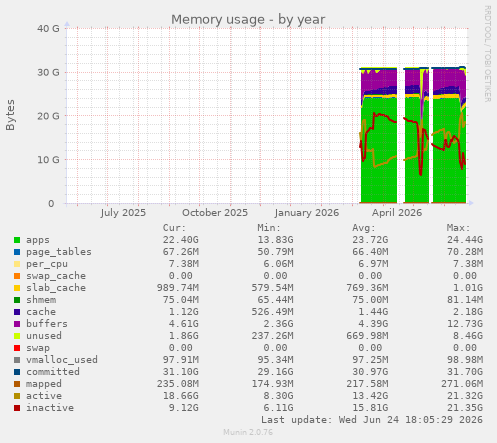
Task: Click the slab_cache min value 579.54M
Action: [x=272, y=288]
